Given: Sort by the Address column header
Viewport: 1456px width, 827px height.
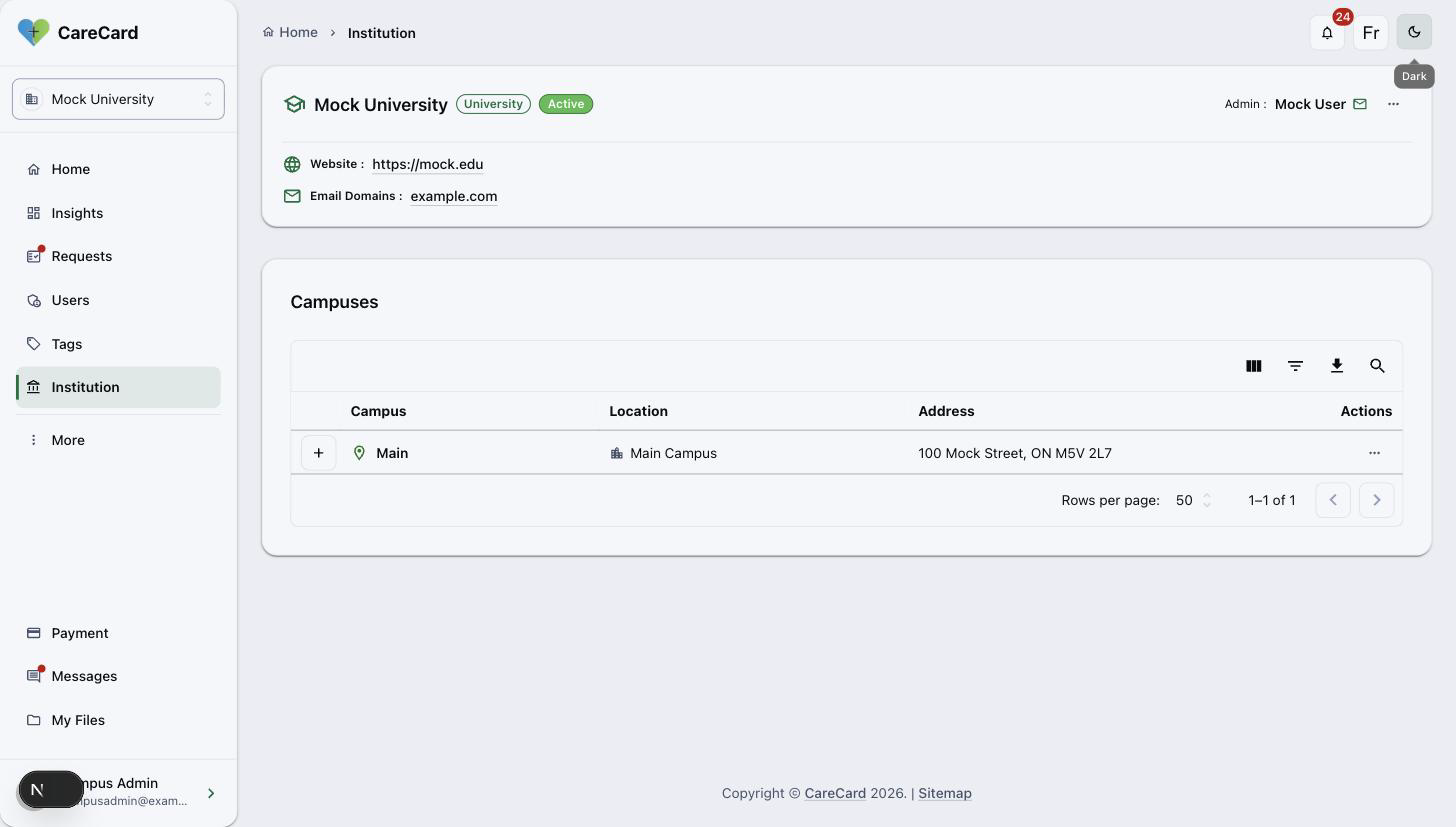Looking at the screenshot, I should [946, 411].
